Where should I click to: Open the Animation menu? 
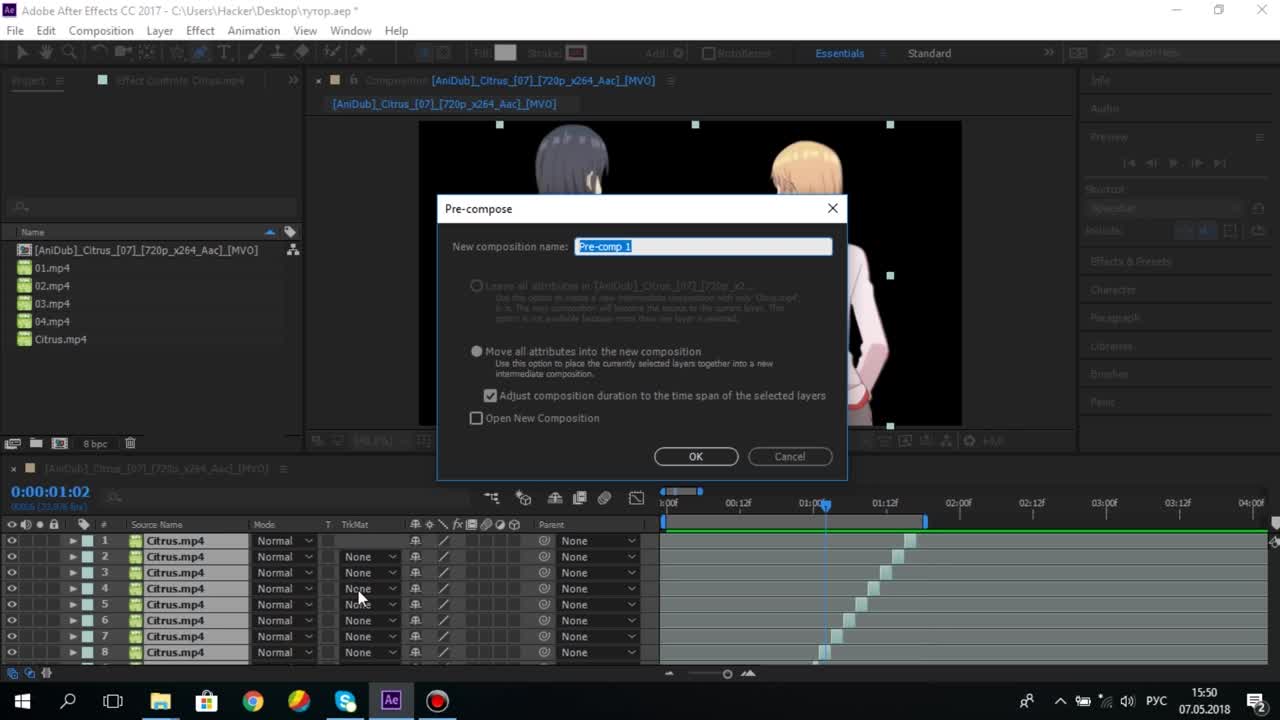253,31
